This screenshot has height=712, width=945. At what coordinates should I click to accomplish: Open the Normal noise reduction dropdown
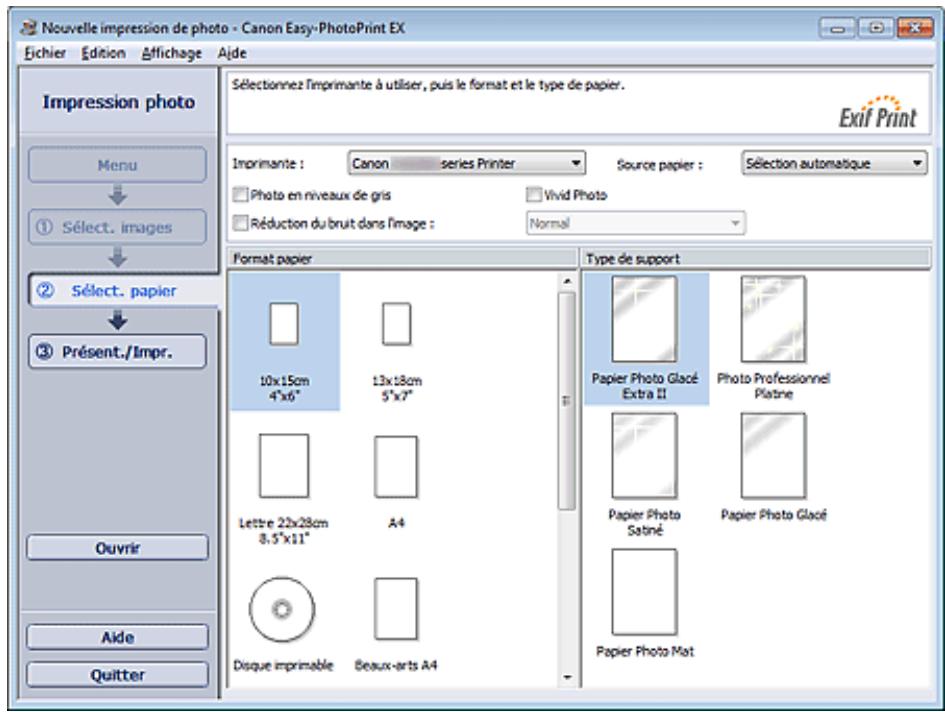coord(635,223)
